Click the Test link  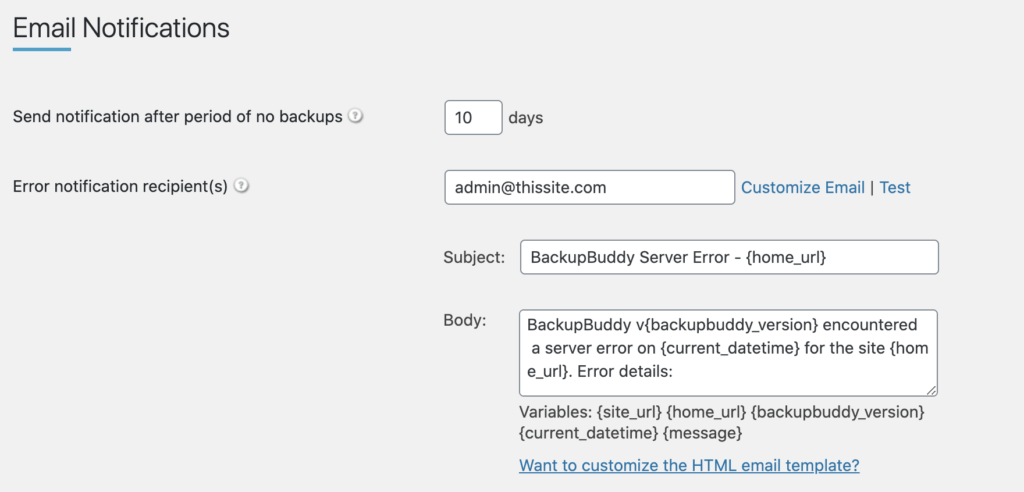[x=895, y=188]
